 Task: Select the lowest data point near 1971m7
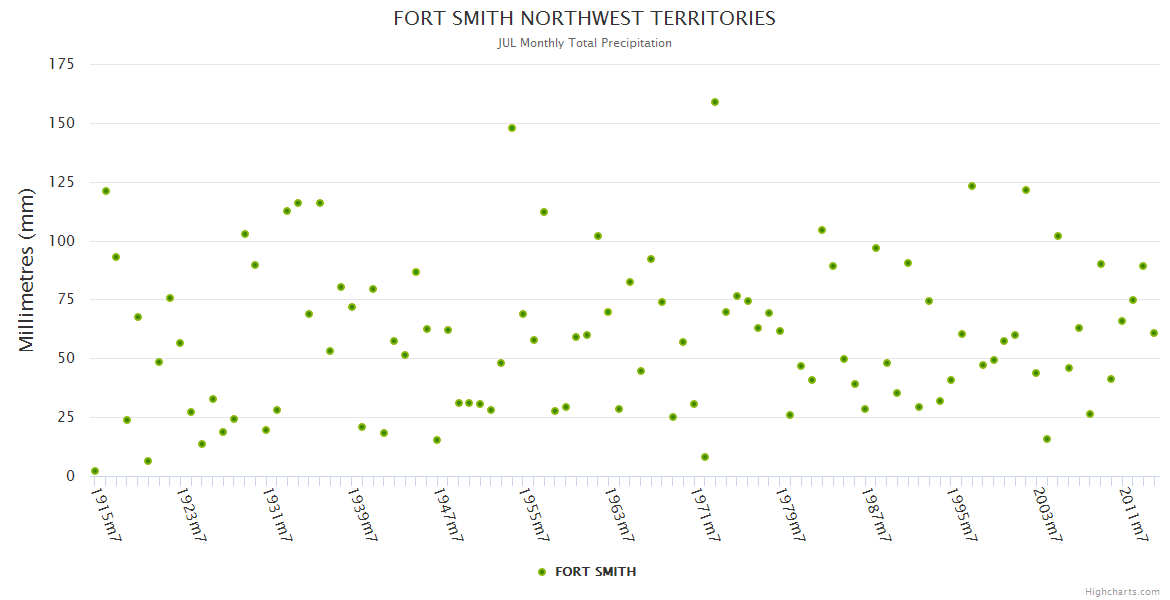pos(705,457)
